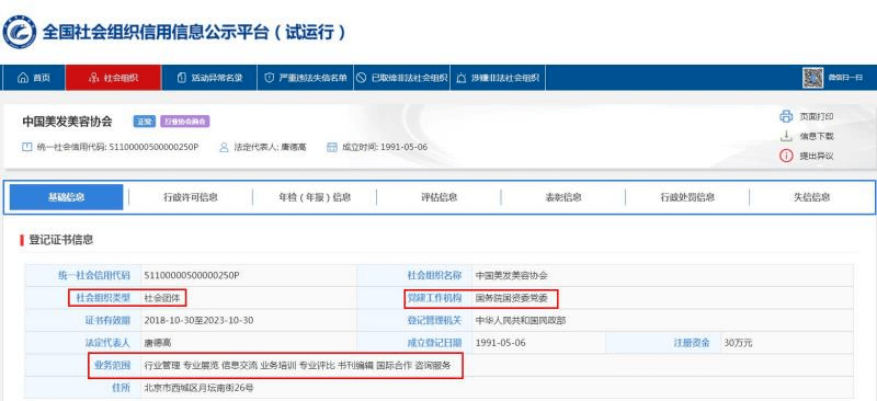Click the table date value 1991-05-06

point(501,343)
